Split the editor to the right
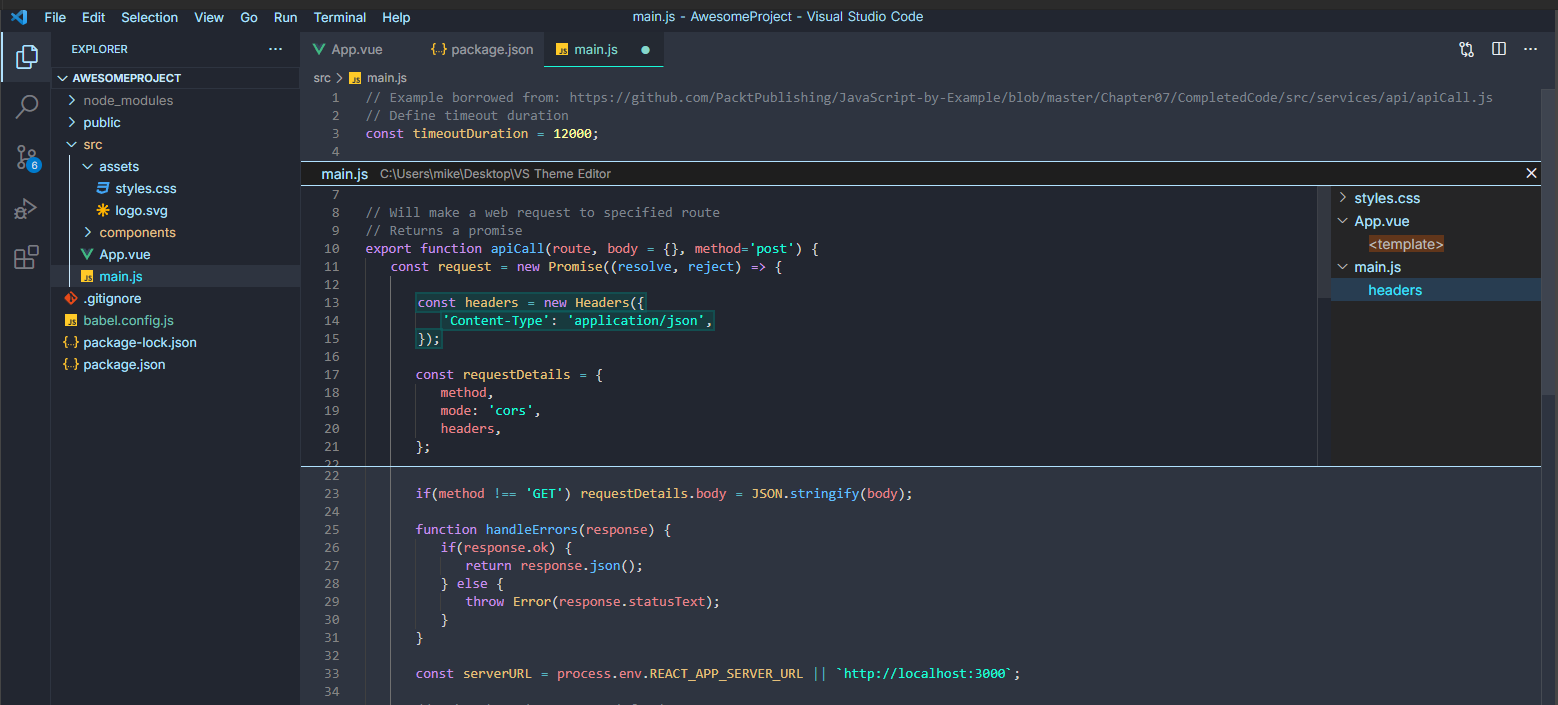Screen dimensions: 1558x705 click(x=1499, y=49)
